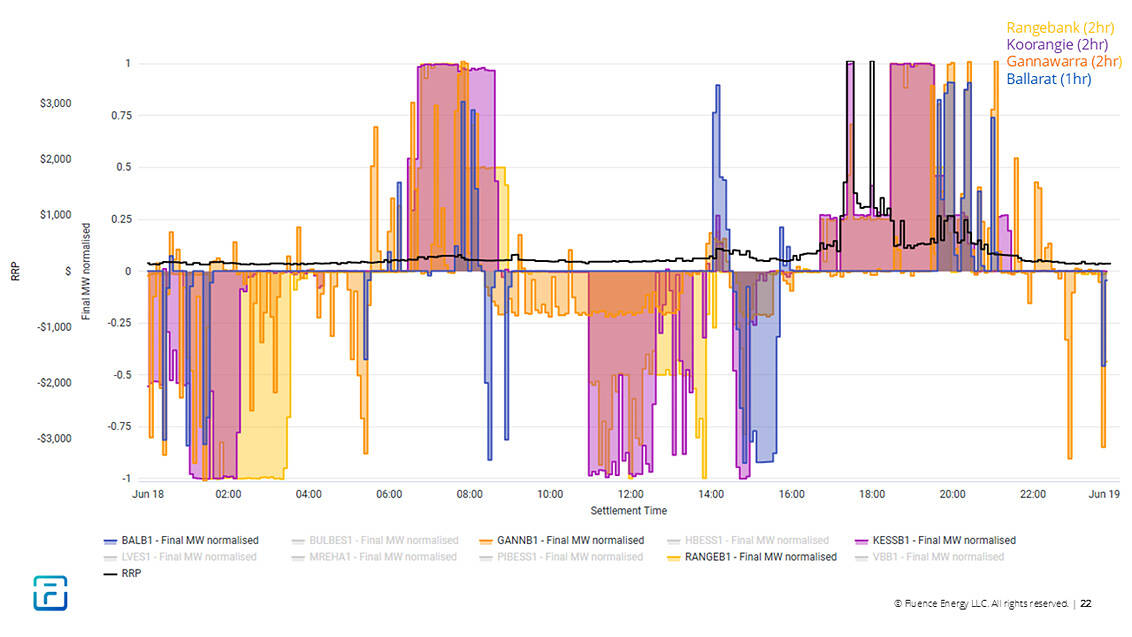Toggle the PIBESS1 Final MW normalised series
This screenshot has width=1132, height=637.
click(570, 557)
